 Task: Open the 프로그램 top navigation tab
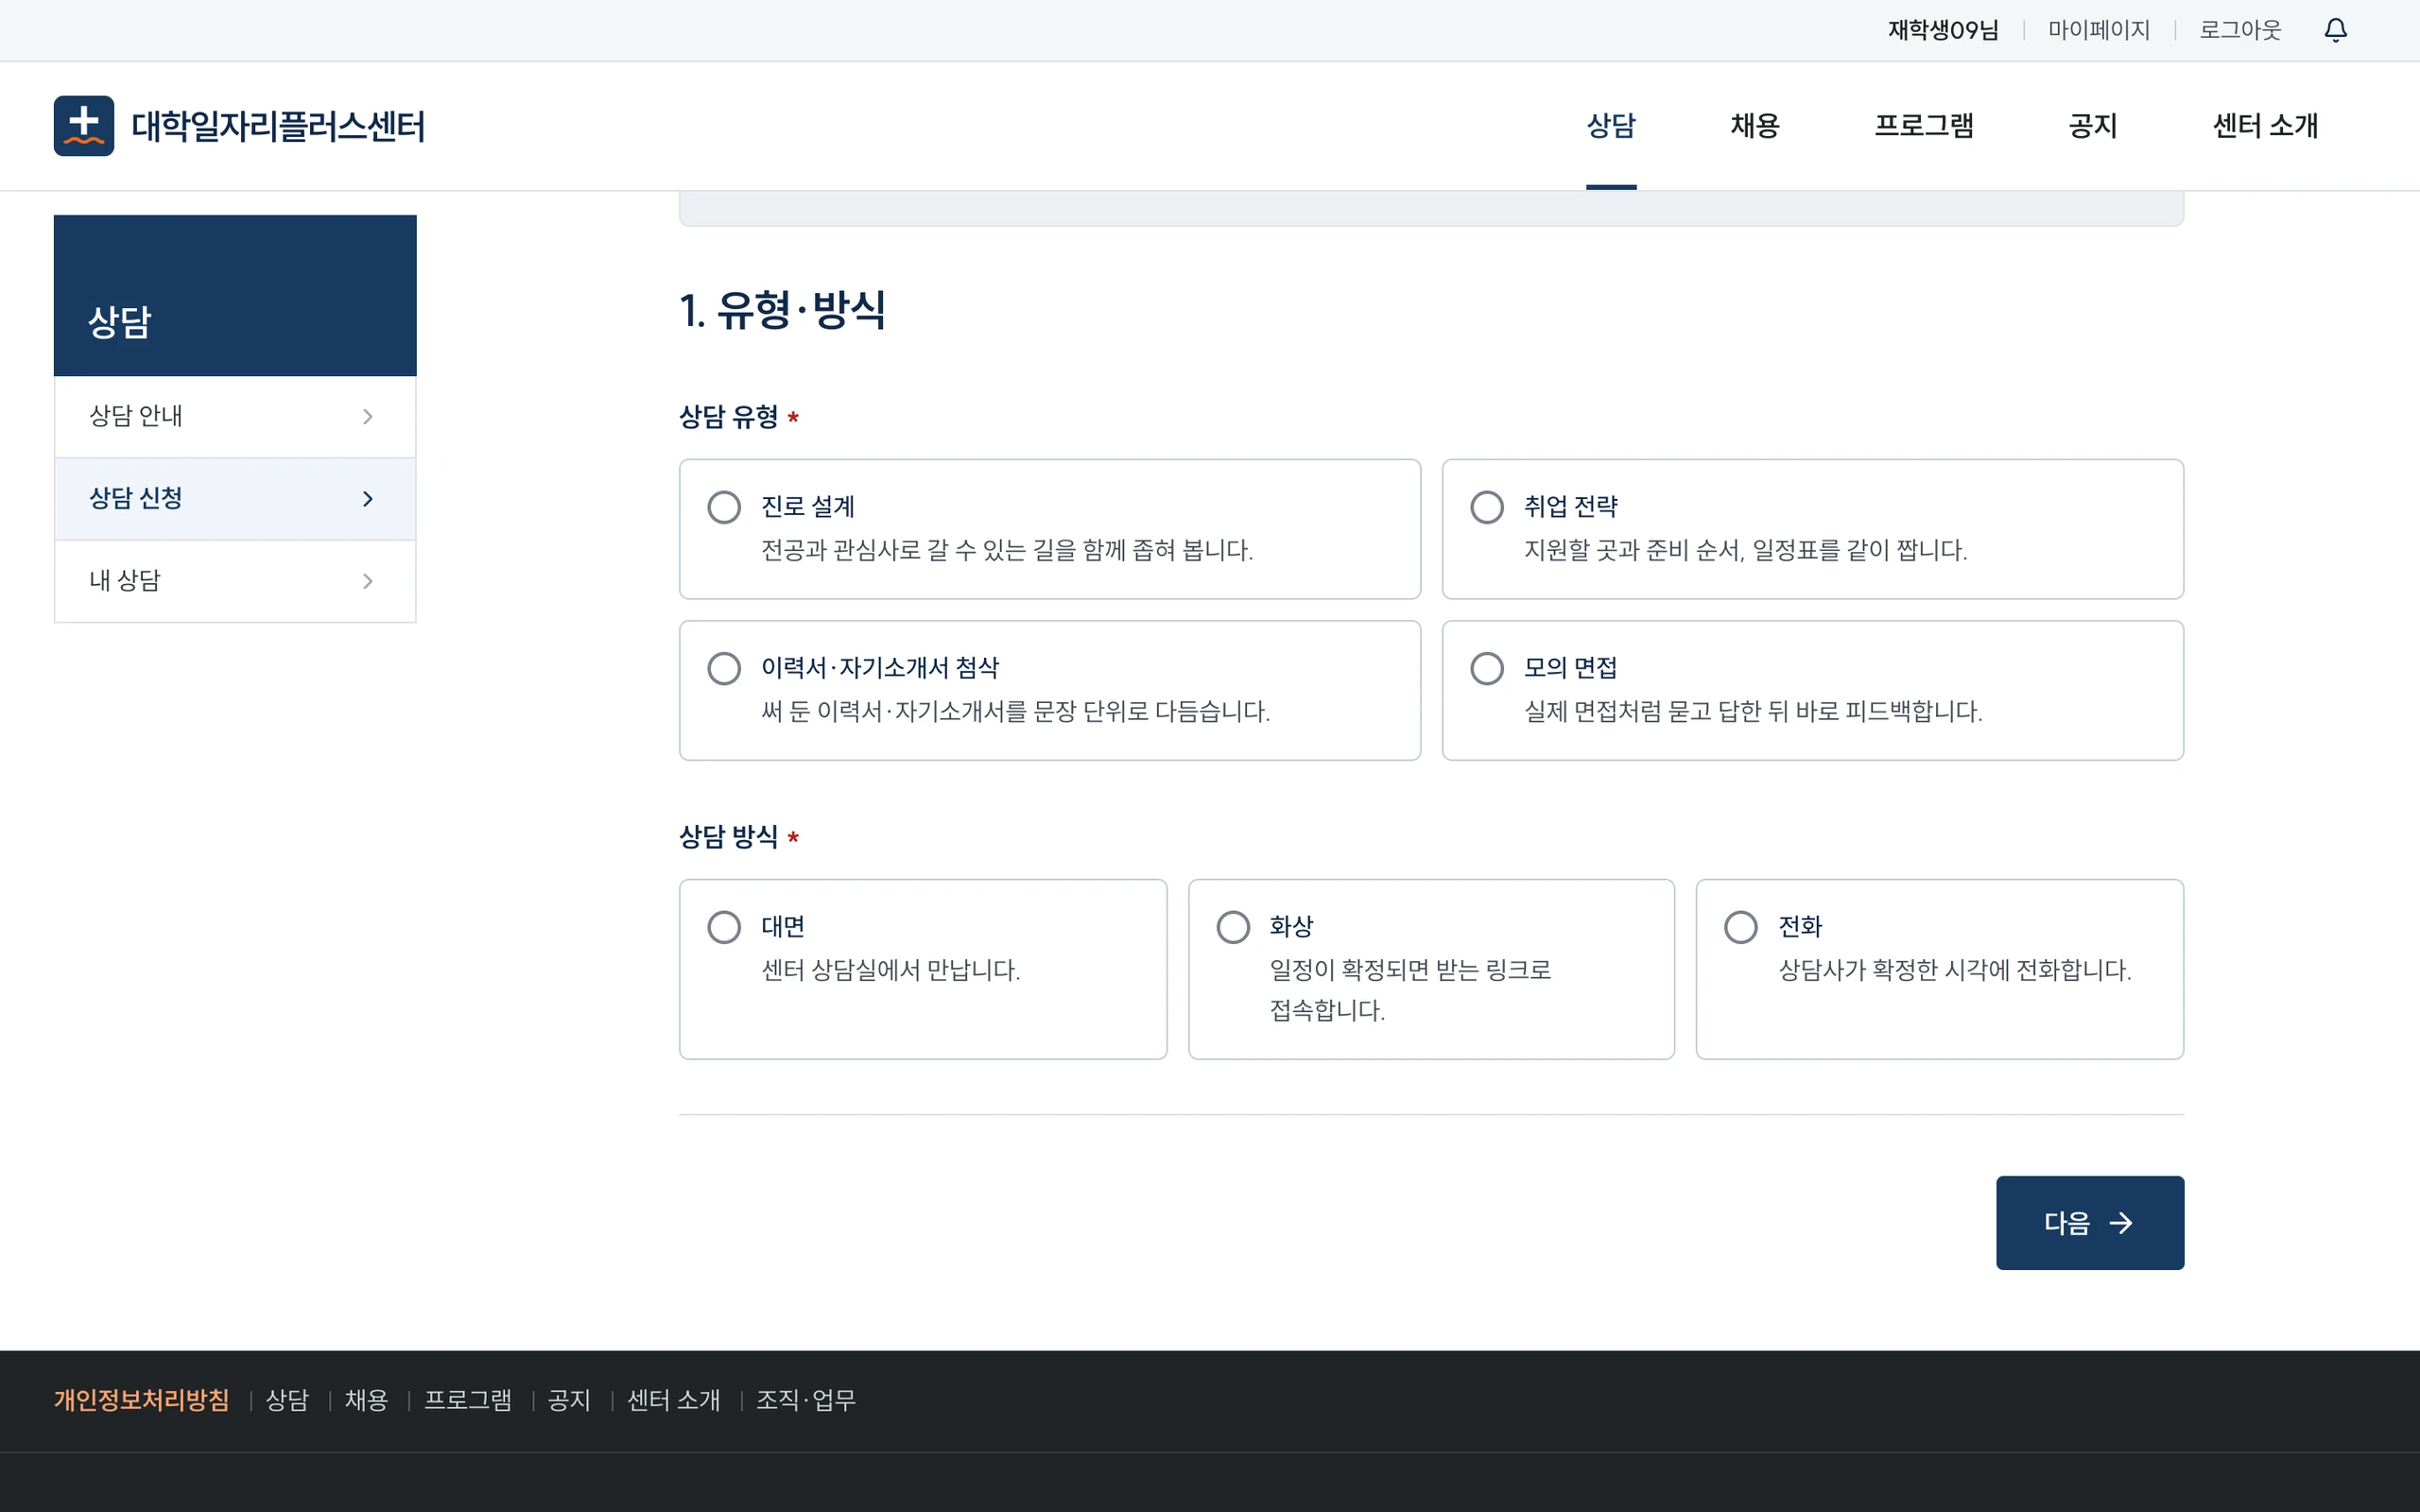tap(1924, 126)
